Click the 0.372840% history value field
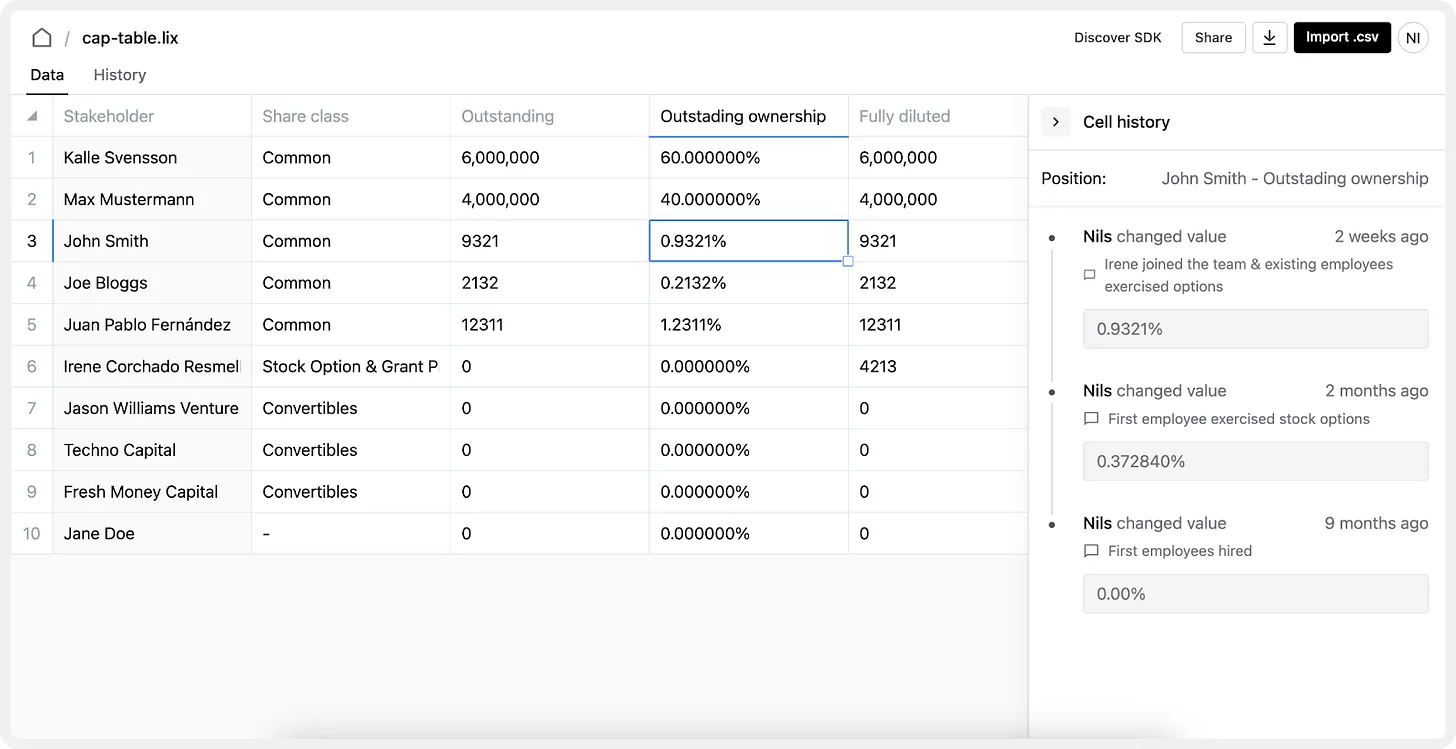Screen dimensions: 1456x749 coord(1255,461)
